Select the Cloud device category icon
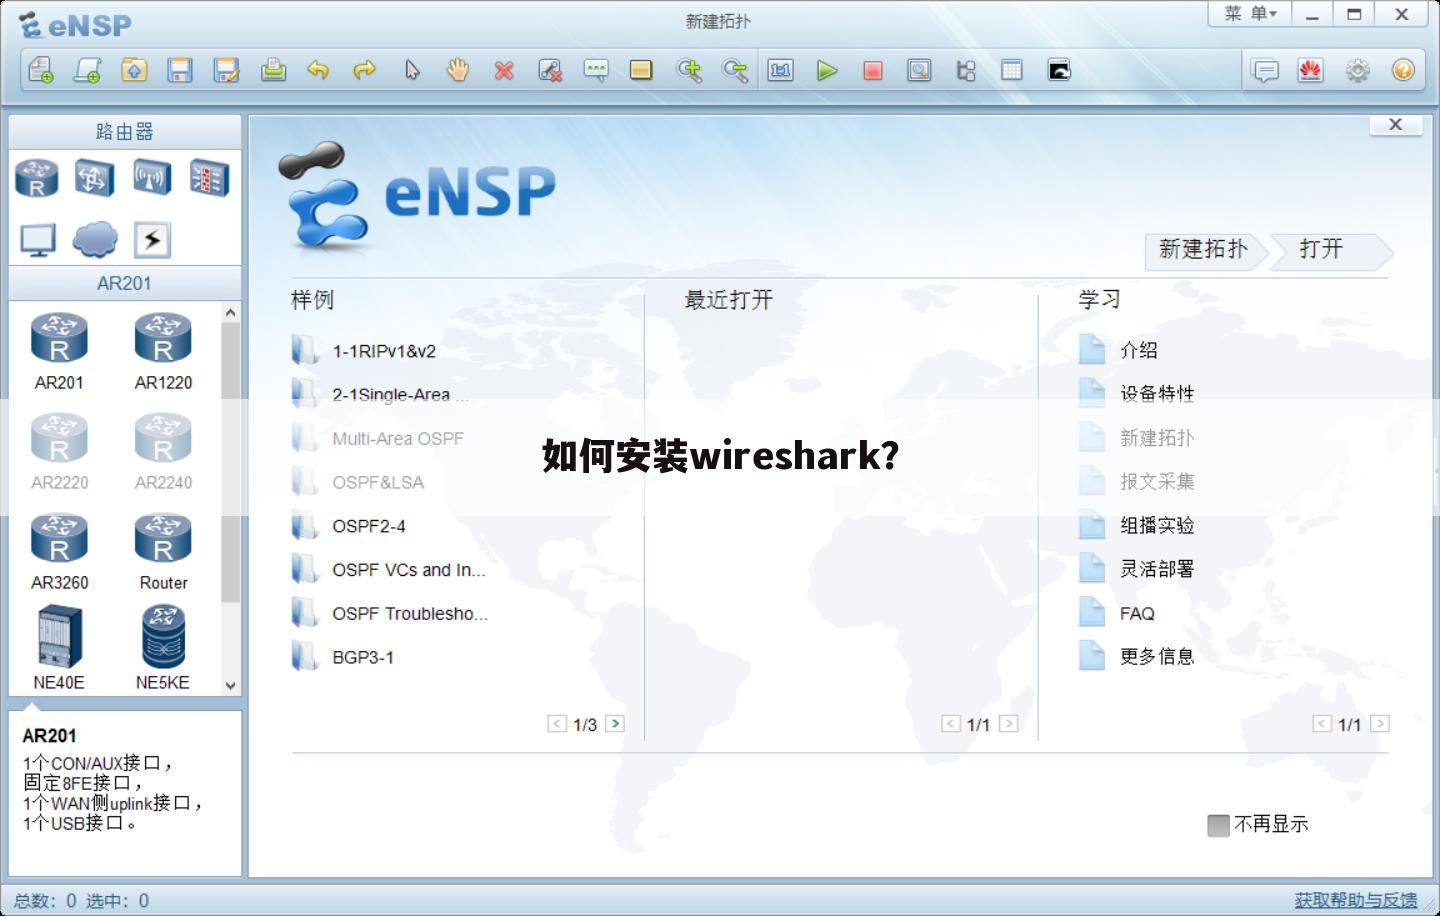Image resolution: width=1440 pixels, height=916 pixels. coord(95,240)
